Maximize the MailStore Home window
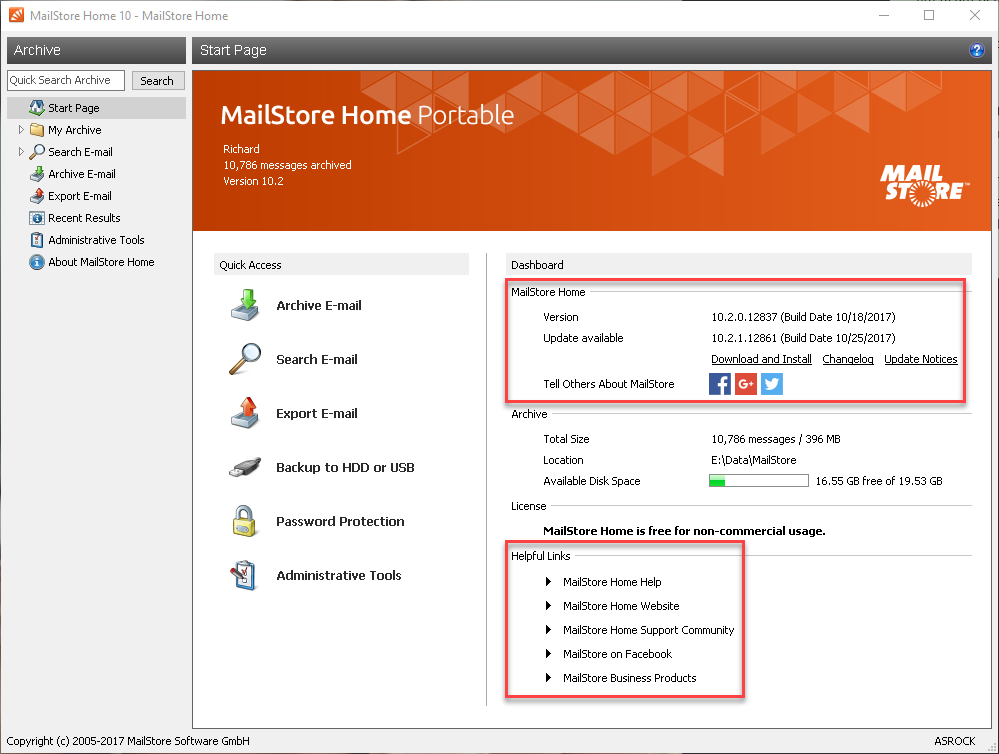 click(929, 15)
